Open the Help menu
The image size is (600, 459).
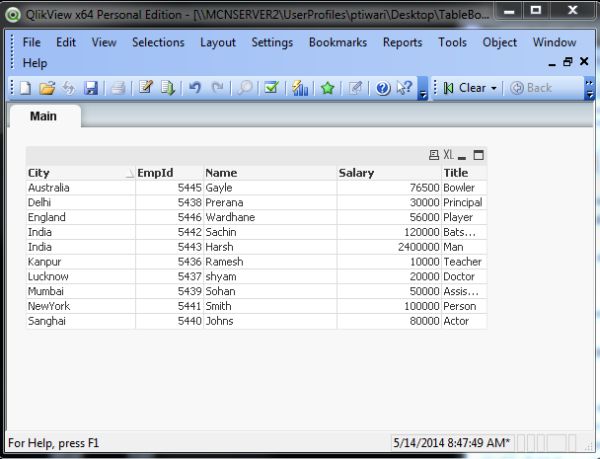pyautogui.click(x=35, y=63)
